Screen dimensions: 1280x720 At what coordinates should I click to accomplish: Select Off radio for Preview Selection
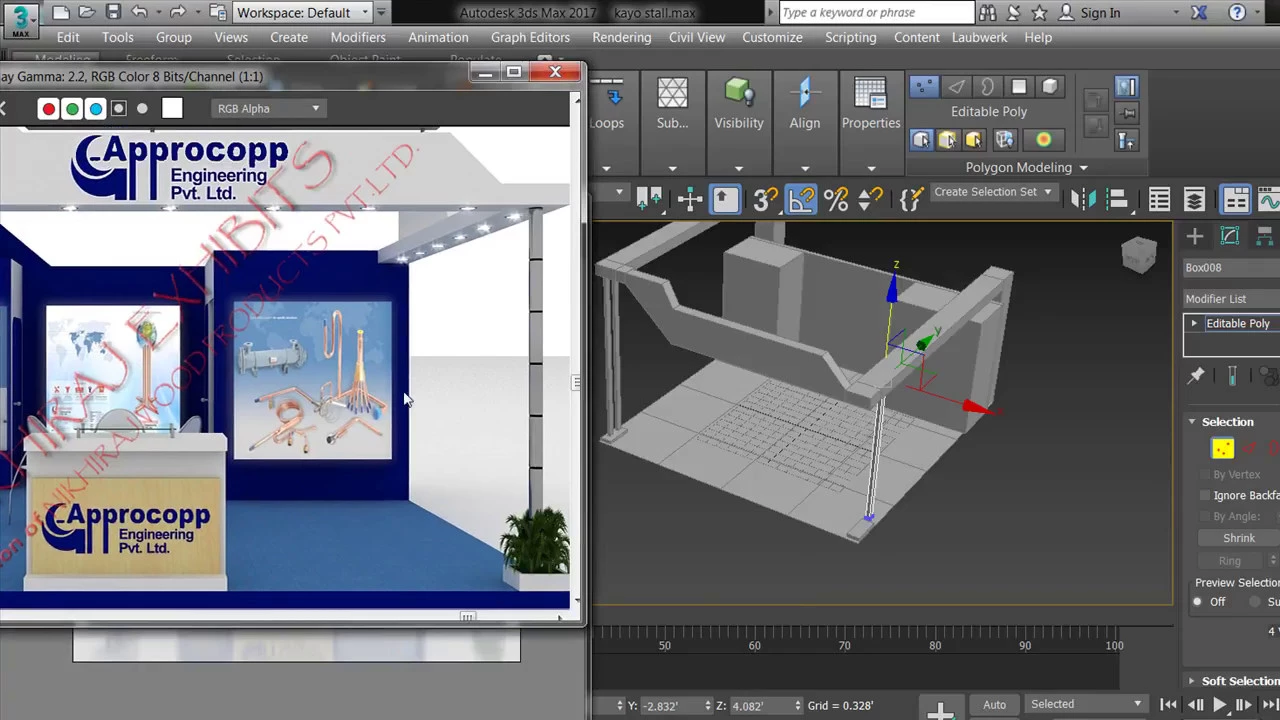tap(1198, 602)
